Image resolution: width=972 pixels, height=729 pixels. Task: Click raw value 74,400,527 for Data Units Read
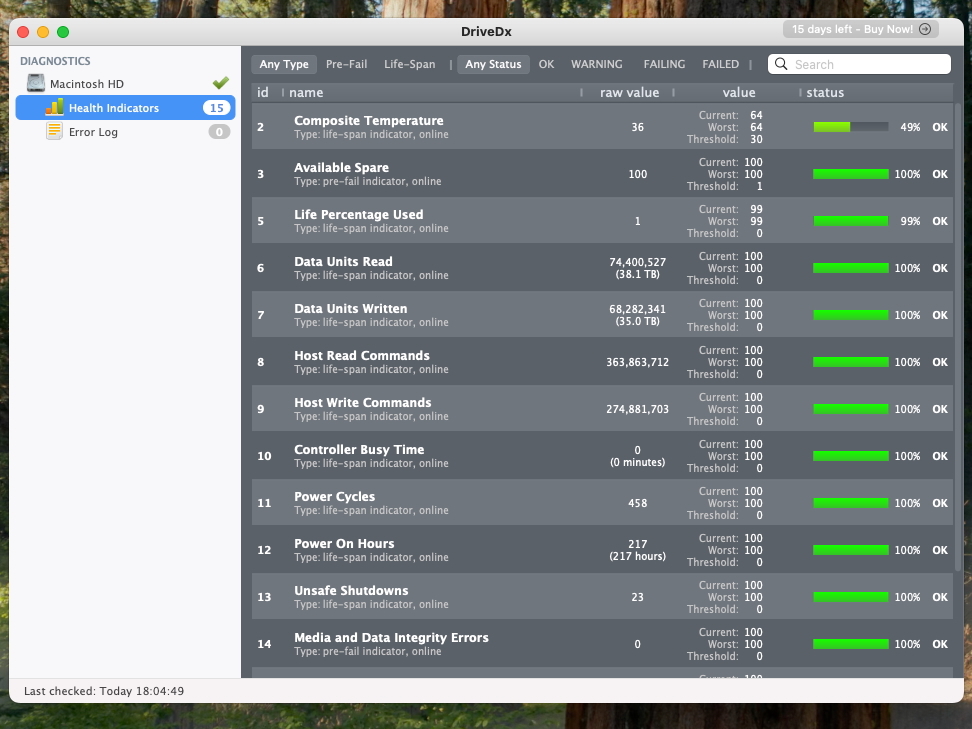click(x=637, y=262)
